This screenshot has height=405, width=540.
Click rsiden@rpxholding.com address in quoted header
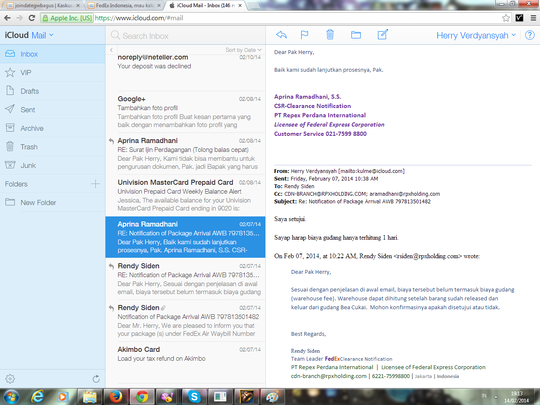click(427, 256)
